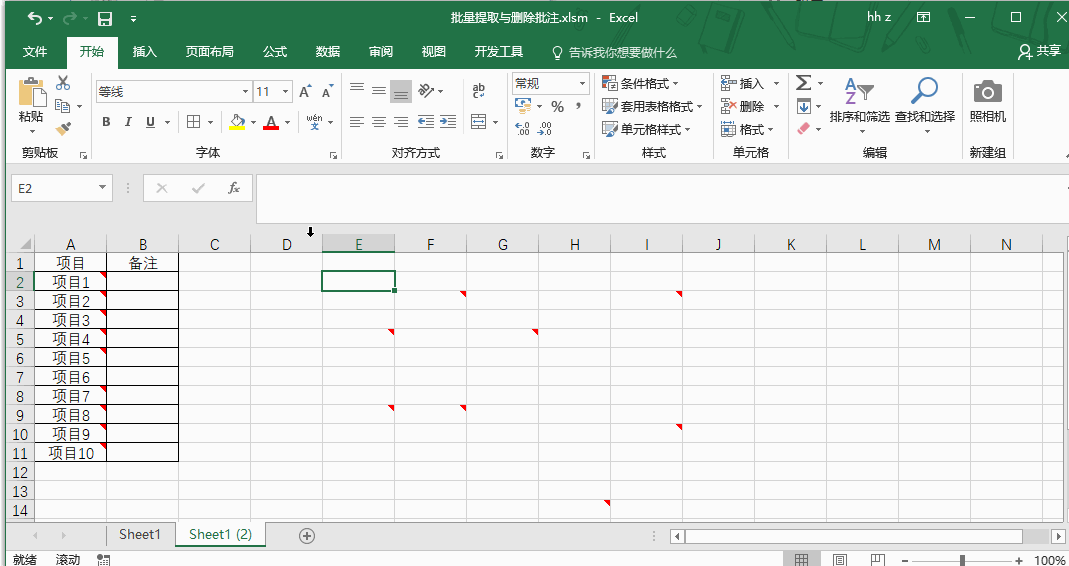The image size is (1069, 566).
Task: Toggle bold formatting
Action: (x=106, y=122)
